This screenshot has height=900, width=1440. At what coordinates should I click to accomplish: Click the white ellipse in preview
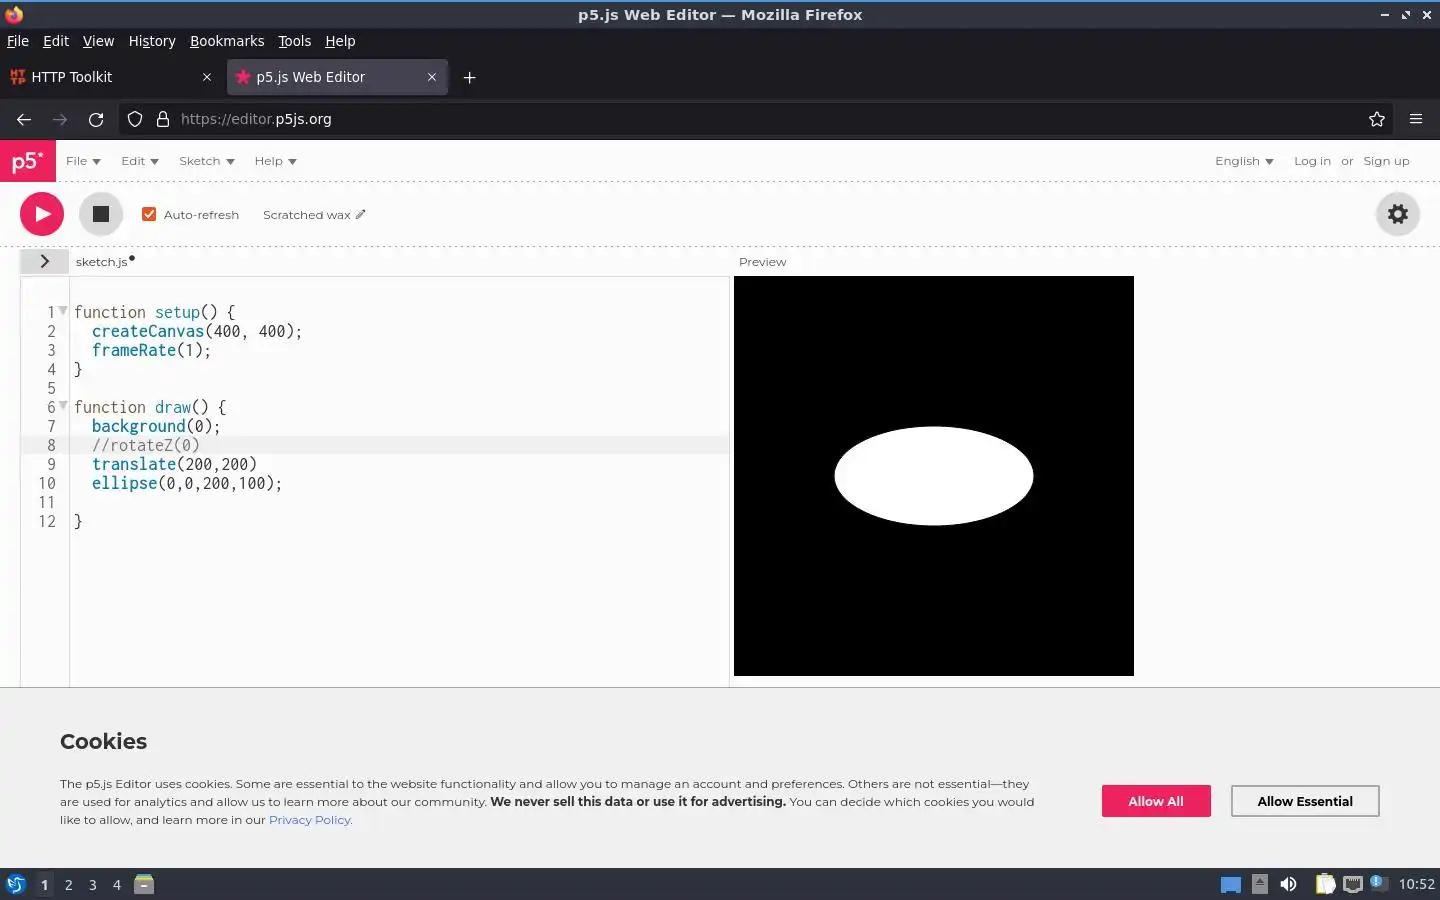[x=934, y=476]
